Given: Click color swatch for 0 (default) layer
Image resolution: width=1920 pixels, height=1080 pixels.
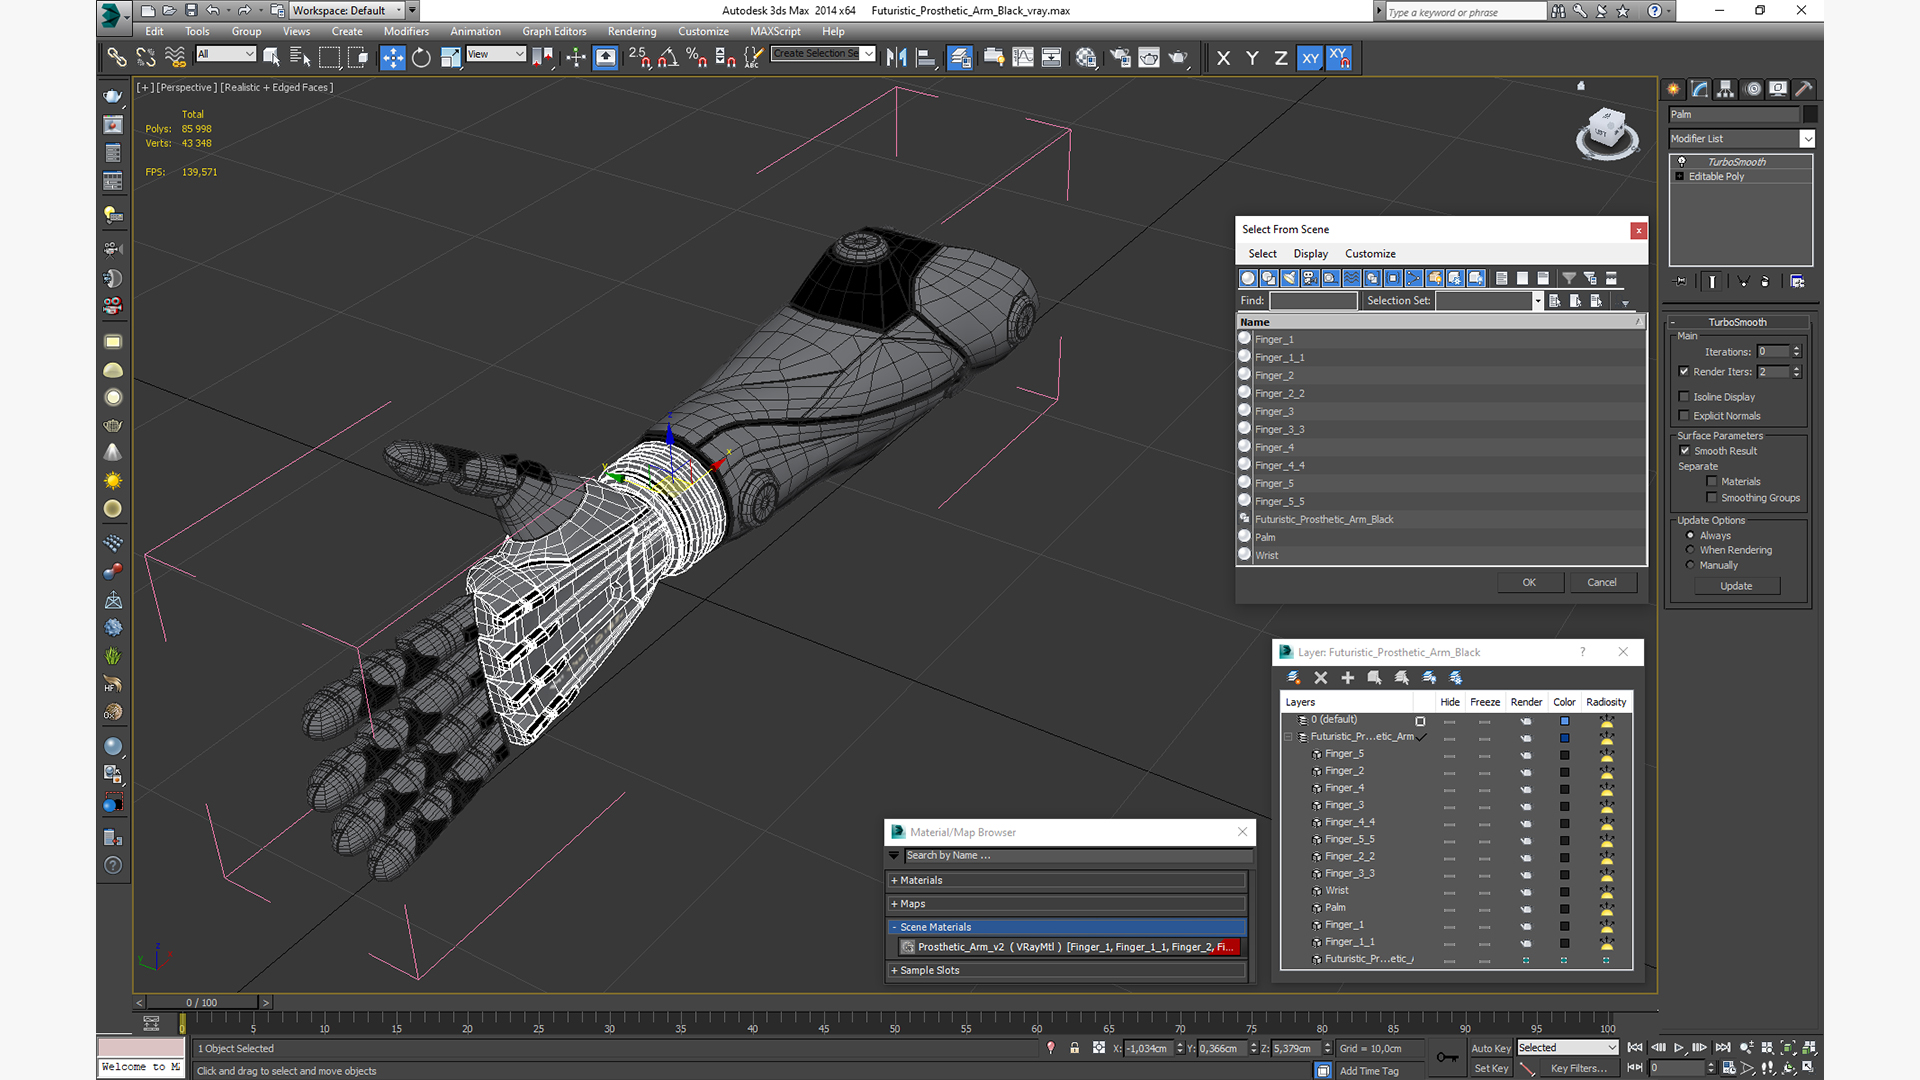Looking at the screenshot, I should pyautogui.click(x=1565, y=721).
